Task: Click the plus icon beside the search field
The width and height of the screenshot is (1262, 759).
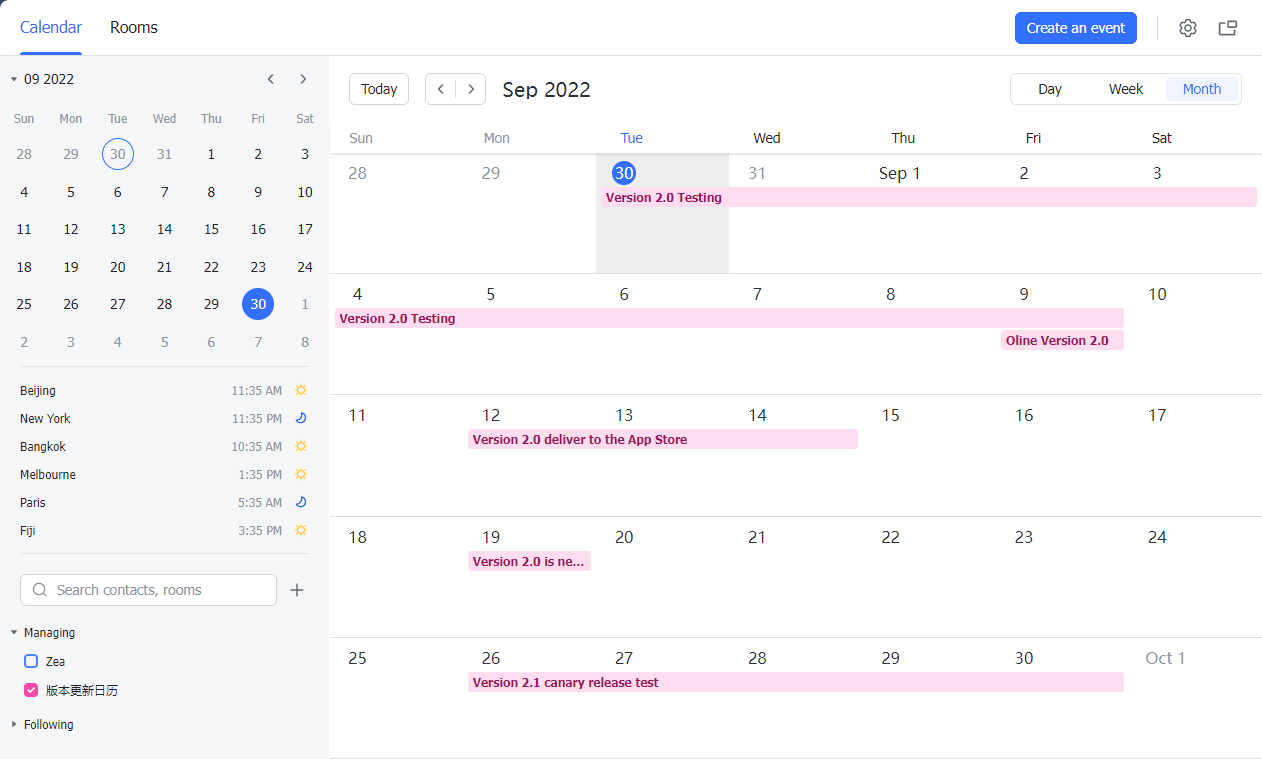Action: point(296,590)
